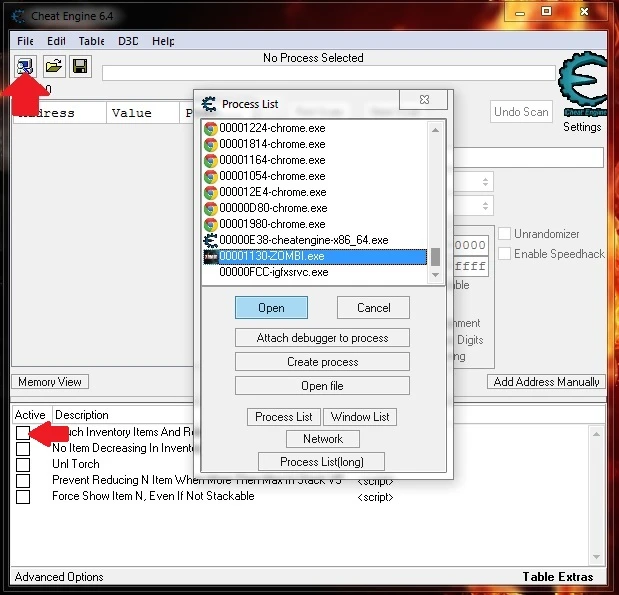Click the Memory View button
Screen dimensions: 619x595
[50, 382]
